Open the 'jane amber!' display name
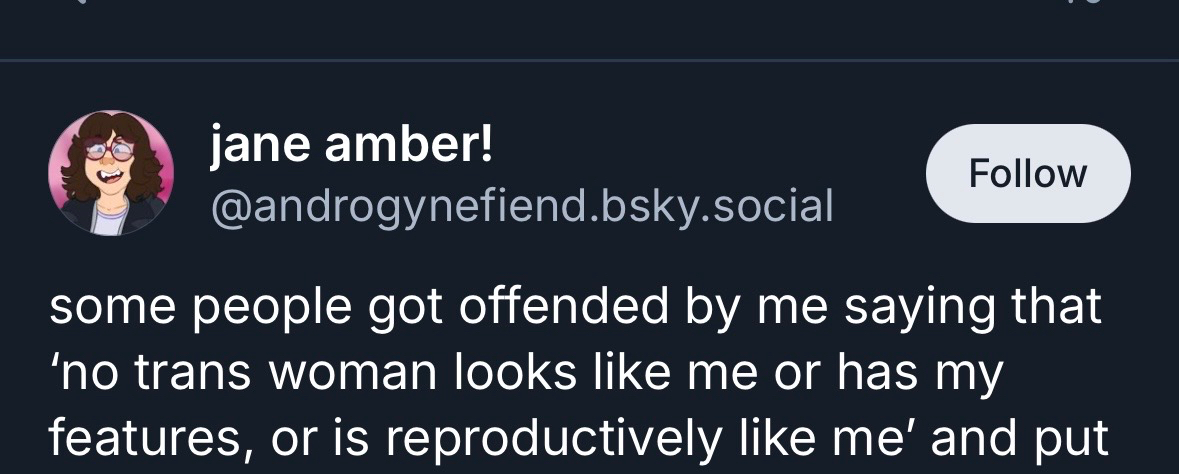Screen dimensions: 1179x474 [351, 148]
